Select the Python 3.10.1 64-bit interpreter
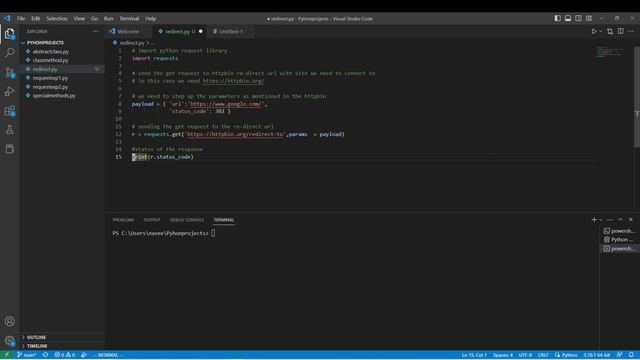 pos(596,355)
